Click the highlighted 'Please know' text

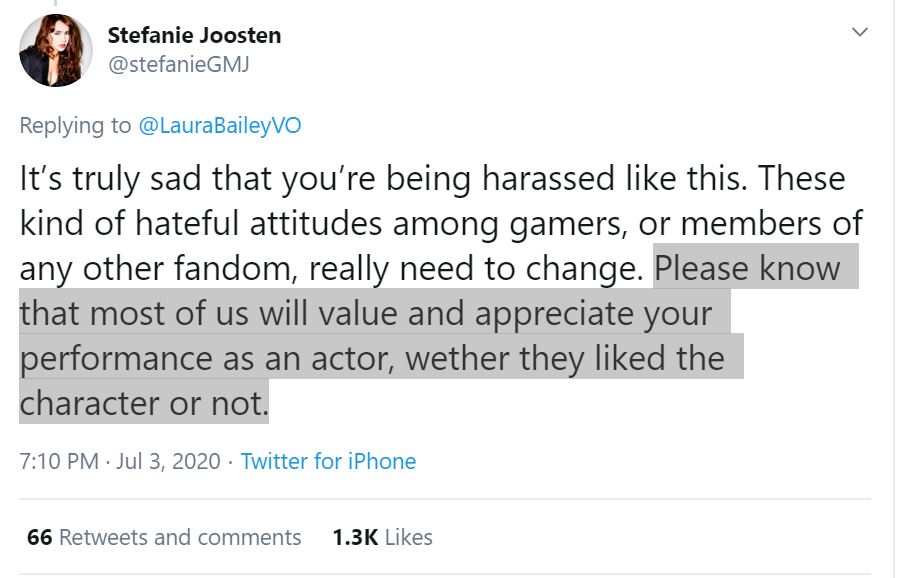747,269
